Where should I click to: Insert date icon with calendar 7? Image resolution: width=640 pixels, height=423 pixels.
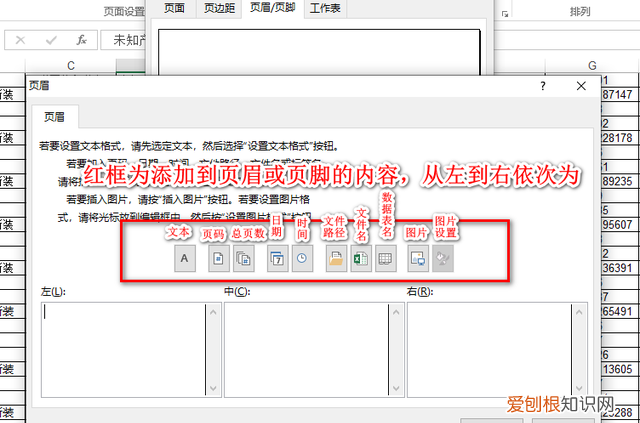click(278, 258)
